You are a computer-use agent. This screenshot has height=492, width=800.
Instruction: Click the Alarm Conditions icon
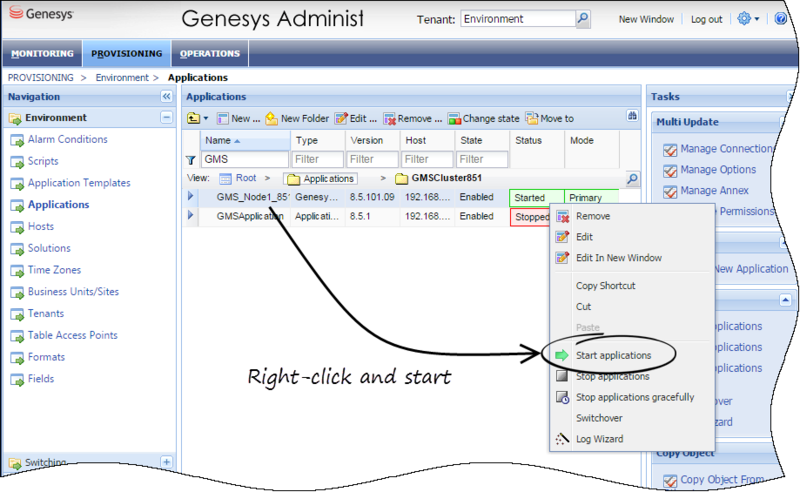click(17, 140)
